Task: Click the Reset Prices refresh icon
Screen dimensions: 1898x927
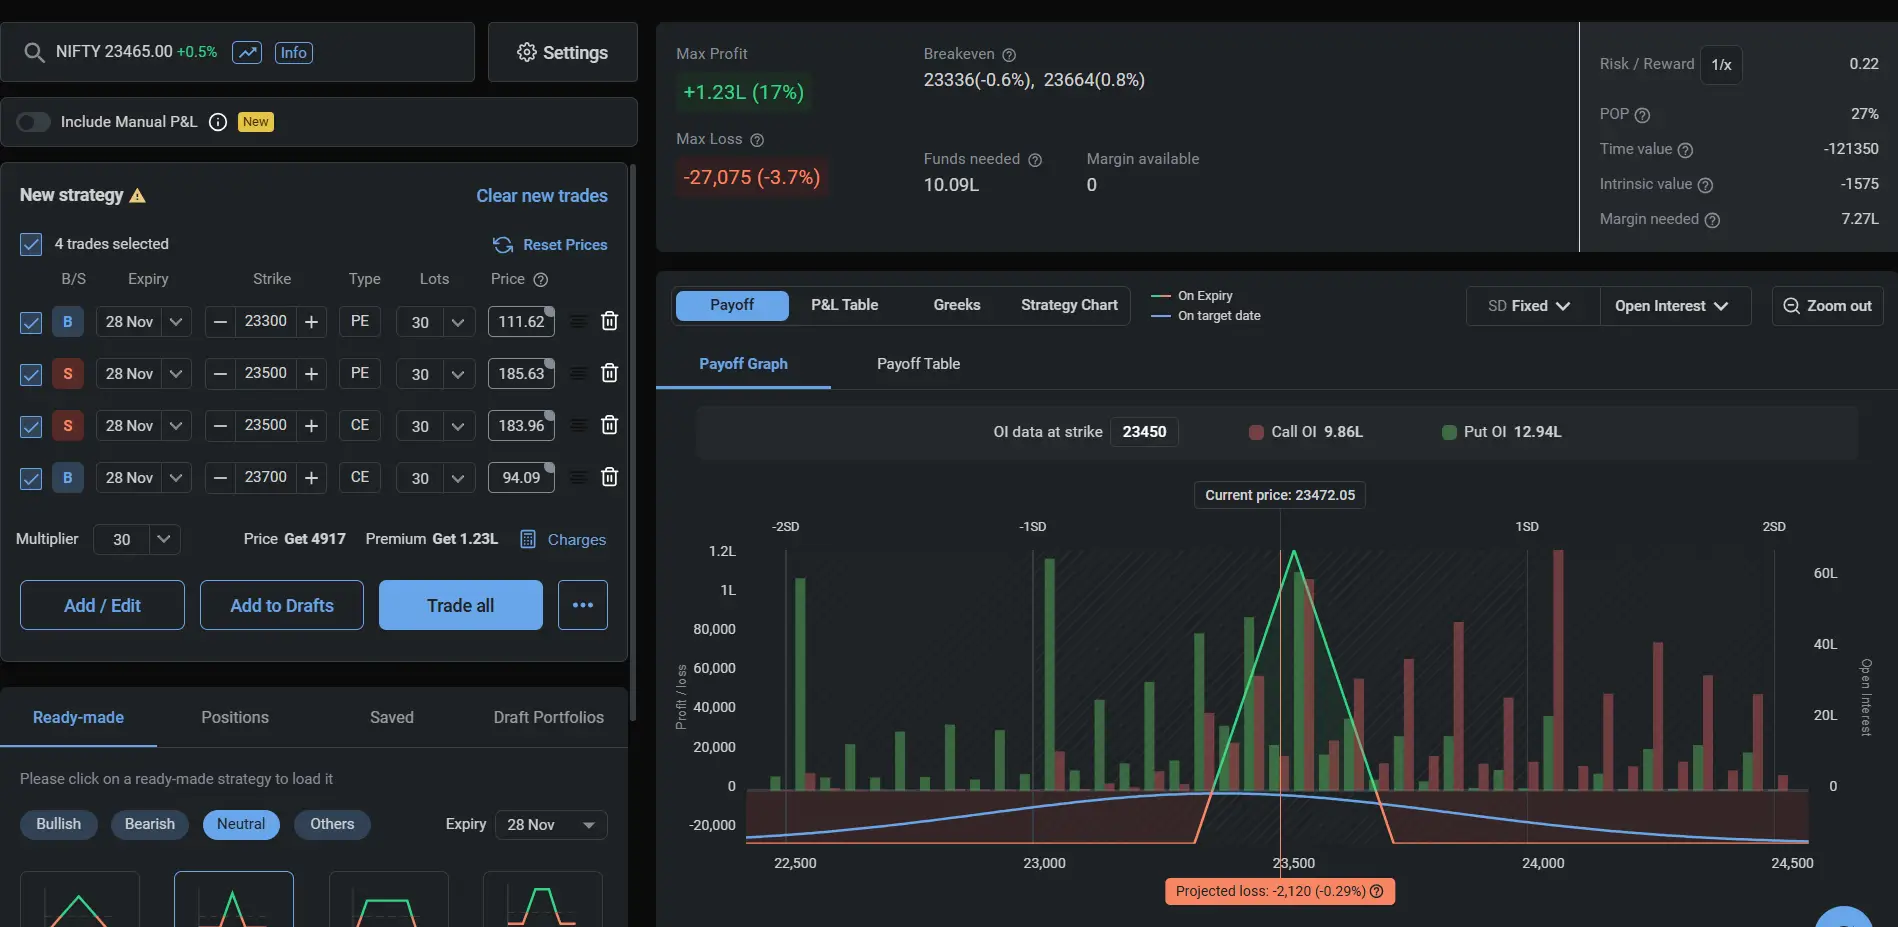Action: (503, 245)
